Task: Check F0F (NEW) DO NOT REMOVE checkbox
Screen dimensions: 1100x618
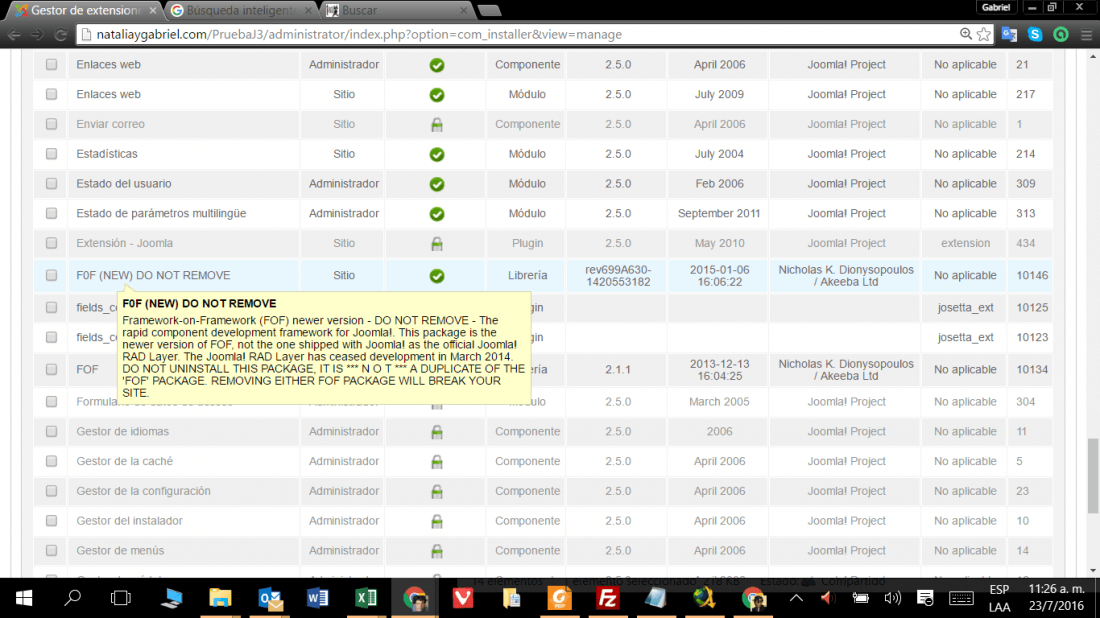Action: (x=51, y=276)
